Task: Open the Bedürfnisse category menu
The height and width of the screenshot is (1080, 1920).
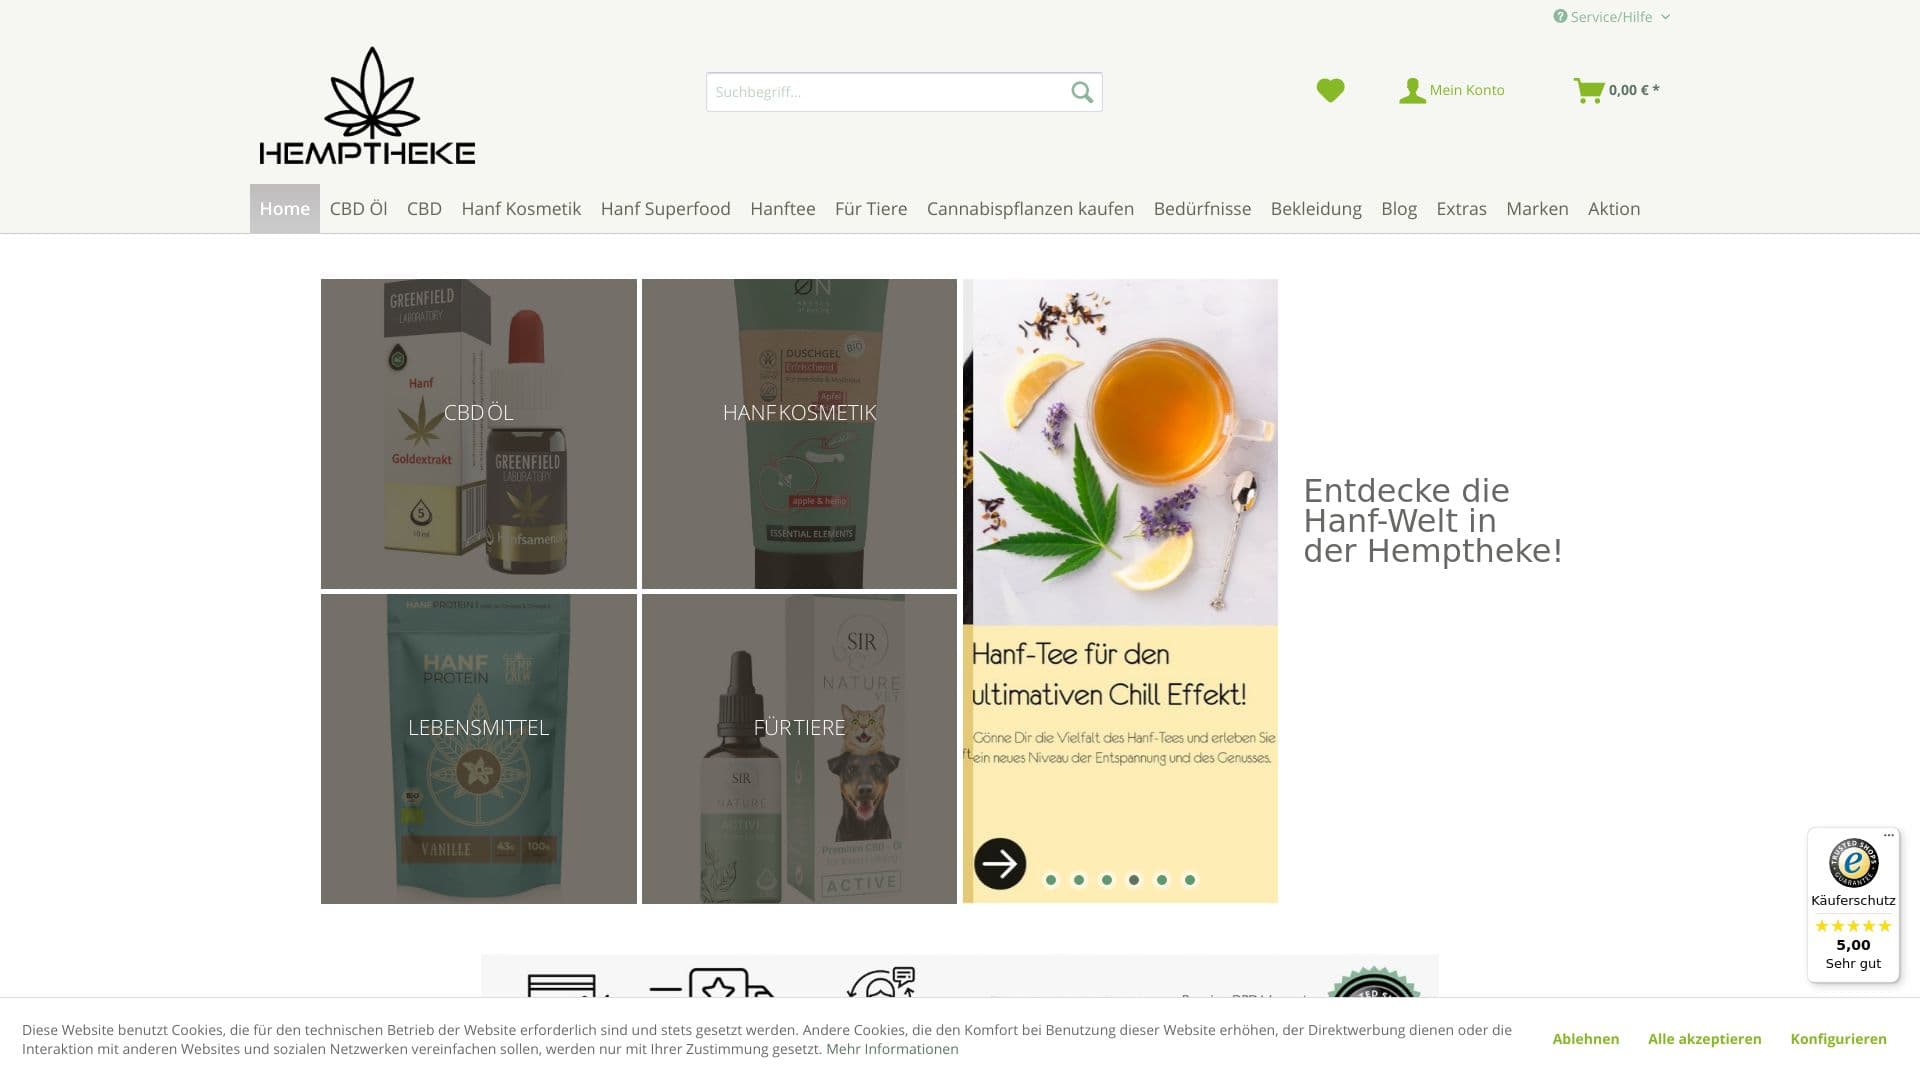Action: tap(1202, 208)
